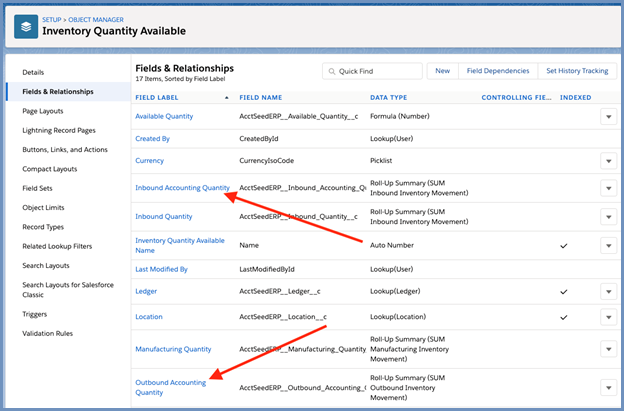Click the Formula (Number) data type text
624x411 pixels.
click(x=400, y=117)
